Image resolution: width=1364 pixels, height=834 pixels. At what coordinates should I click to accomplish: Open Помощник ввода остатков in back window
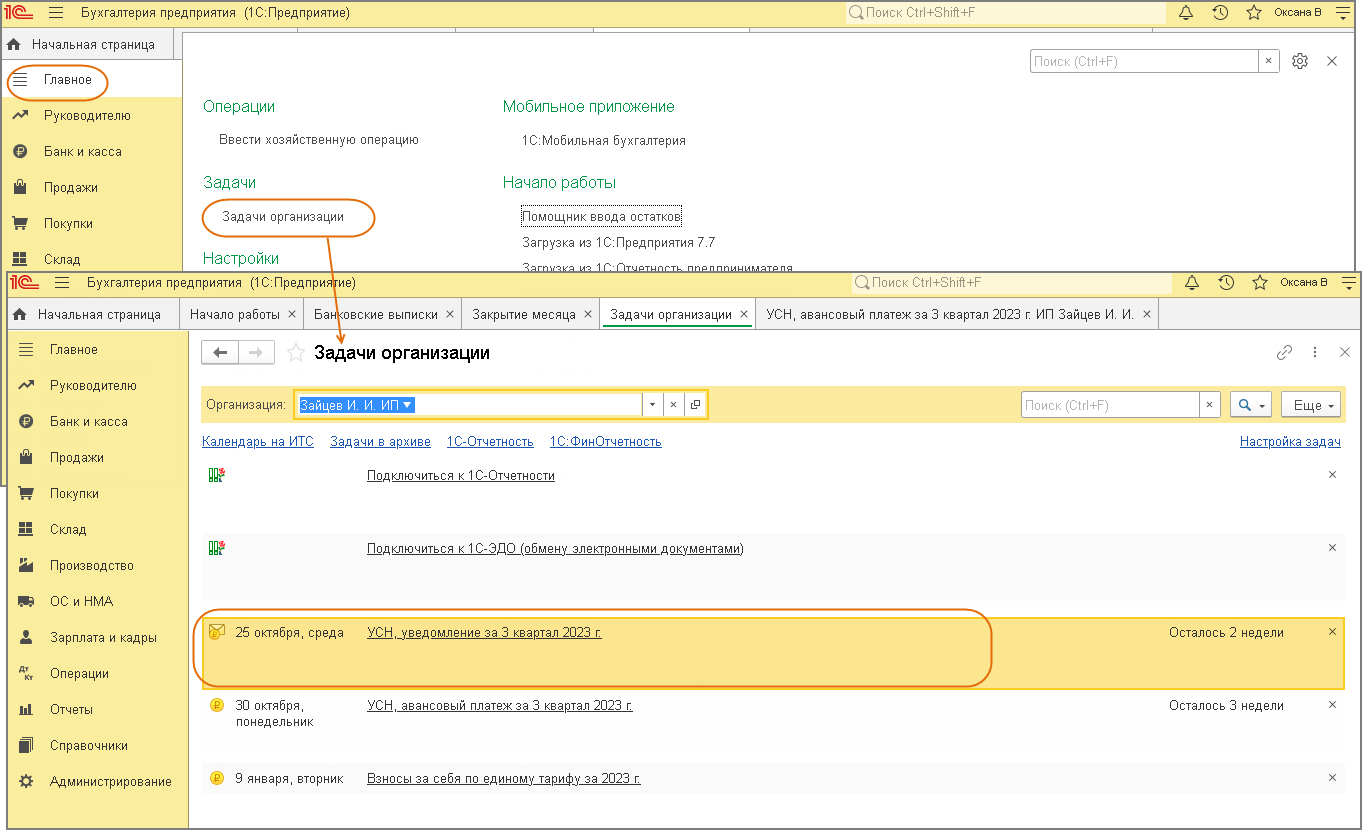(x=601, y=216)
